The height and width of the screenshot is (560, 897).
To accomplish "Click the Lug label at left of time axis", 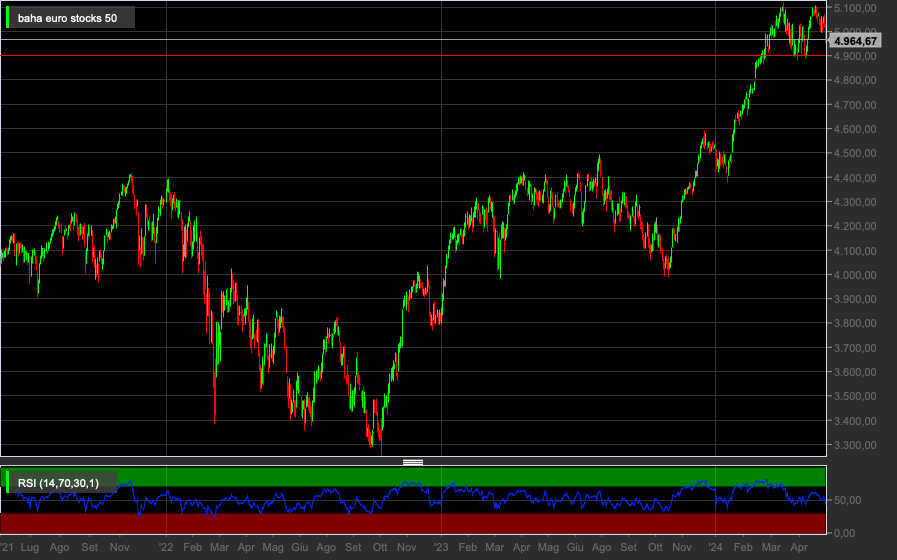I will coord(30,547).
